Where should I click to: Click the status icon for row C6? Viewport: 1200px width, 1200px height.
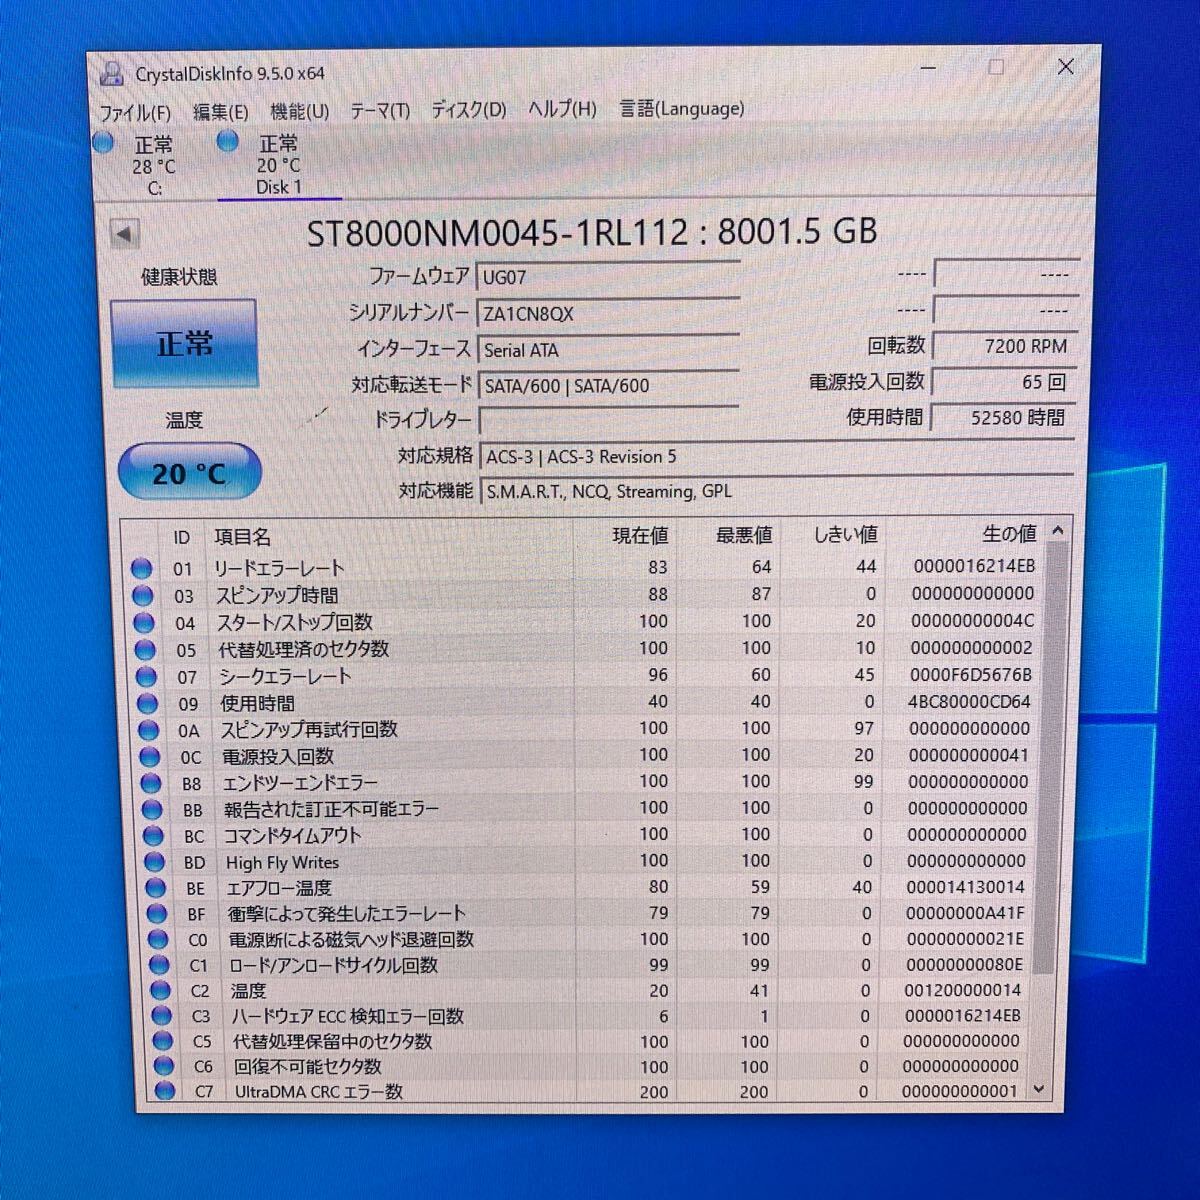[162, 1066]
